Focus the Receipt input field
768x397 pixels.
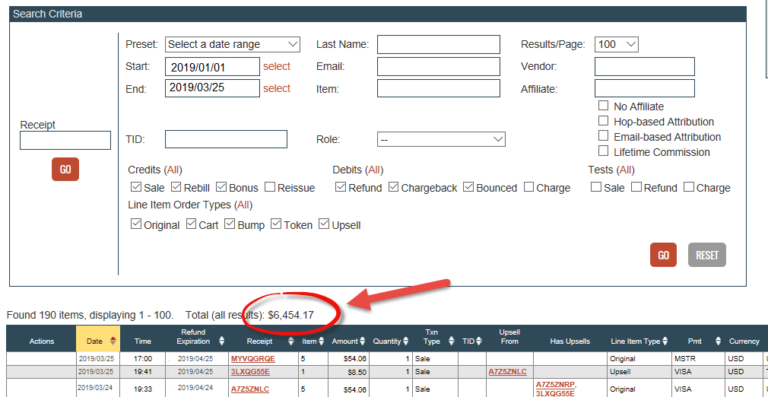click(x=65, y=140)
